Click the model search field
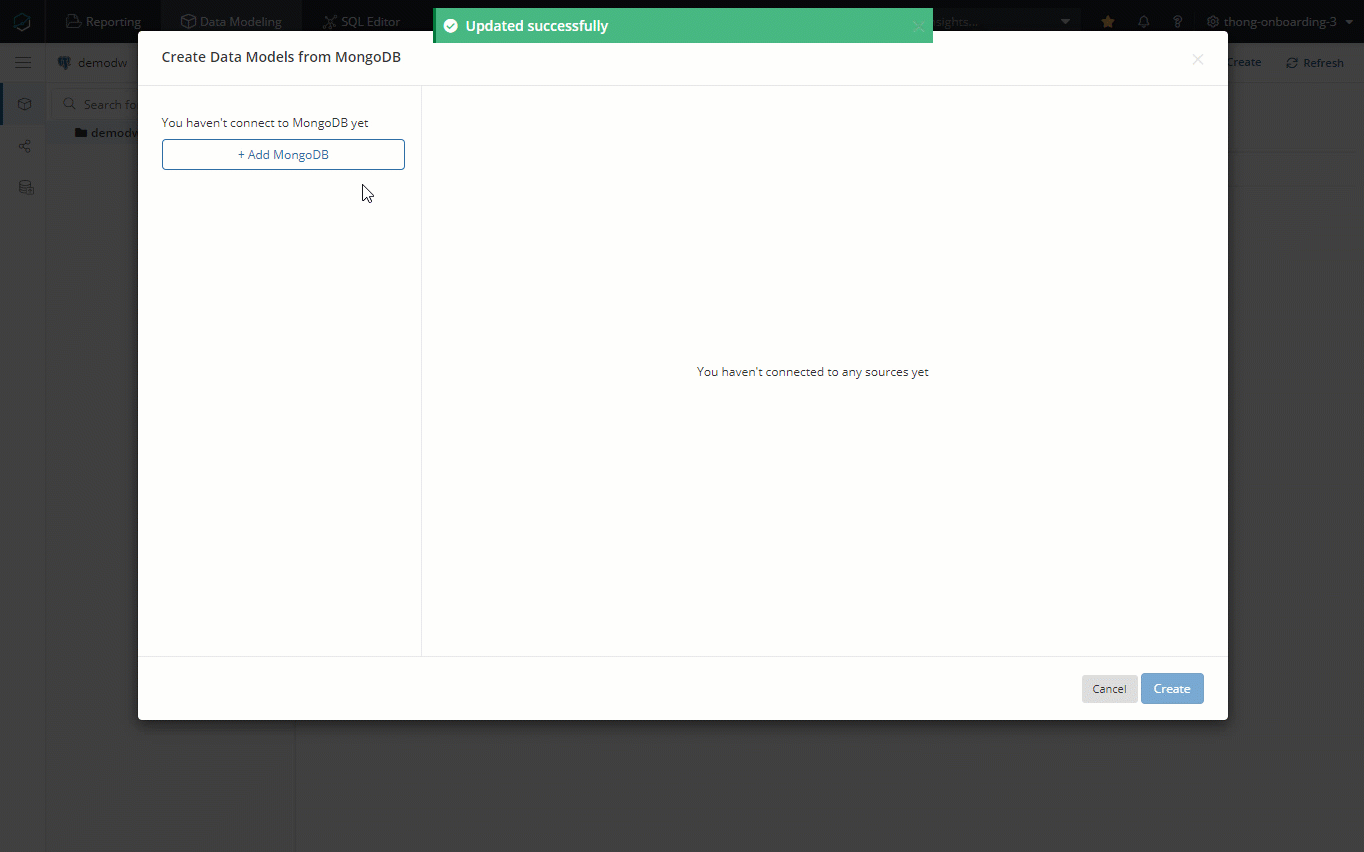 pyautogui.click(x=100, y=104)
